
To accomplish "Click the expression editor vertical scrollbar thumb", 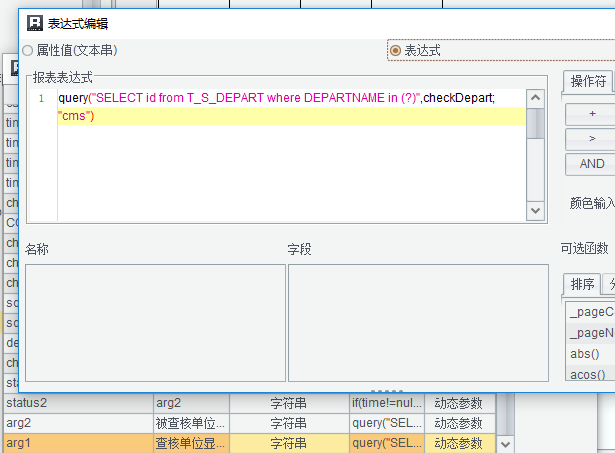I will [x=535, y=124].
